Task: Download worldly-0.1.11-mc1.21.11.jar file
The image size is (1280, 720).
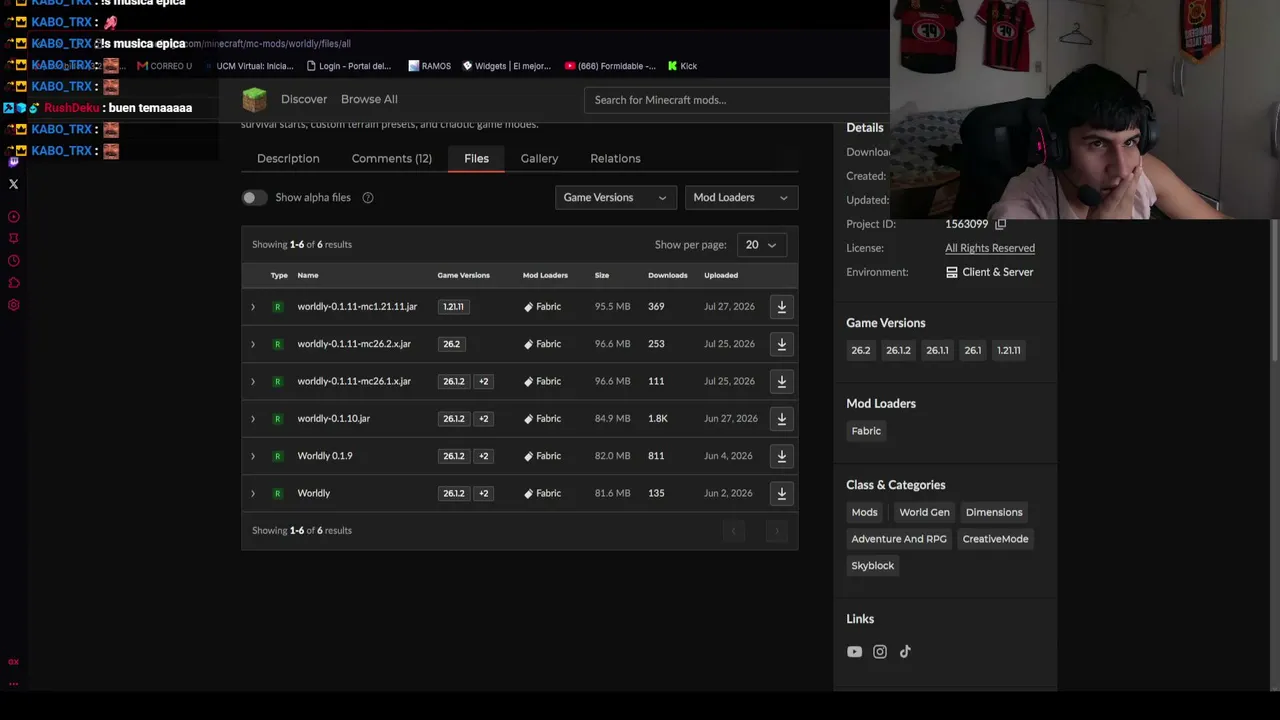Action: tap(782, 307)
